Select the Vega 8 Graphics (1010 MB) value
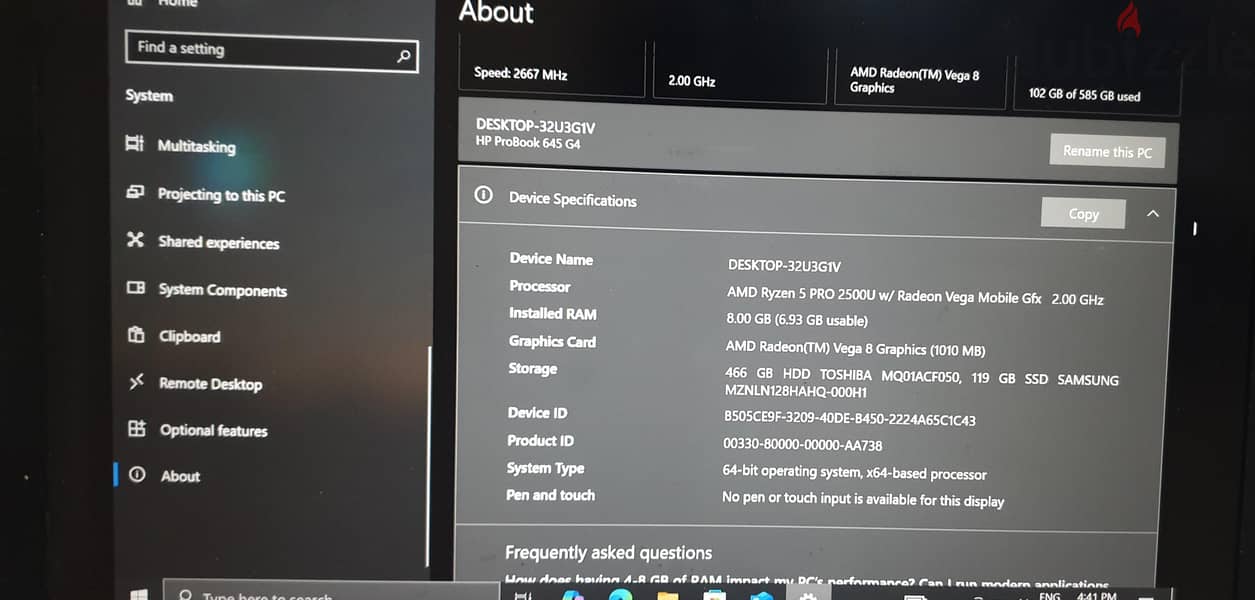 pos(855,349)
